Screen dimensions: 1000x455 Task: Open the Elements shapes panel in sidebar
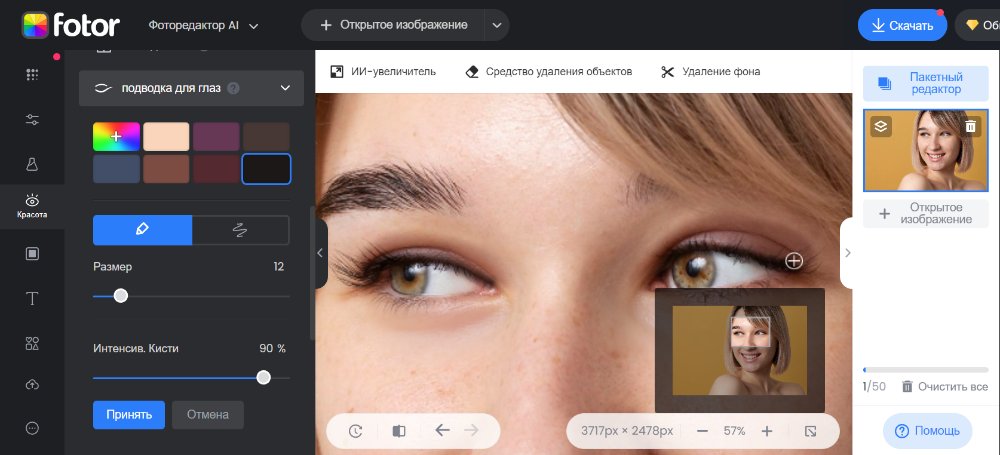click(32, 343)
